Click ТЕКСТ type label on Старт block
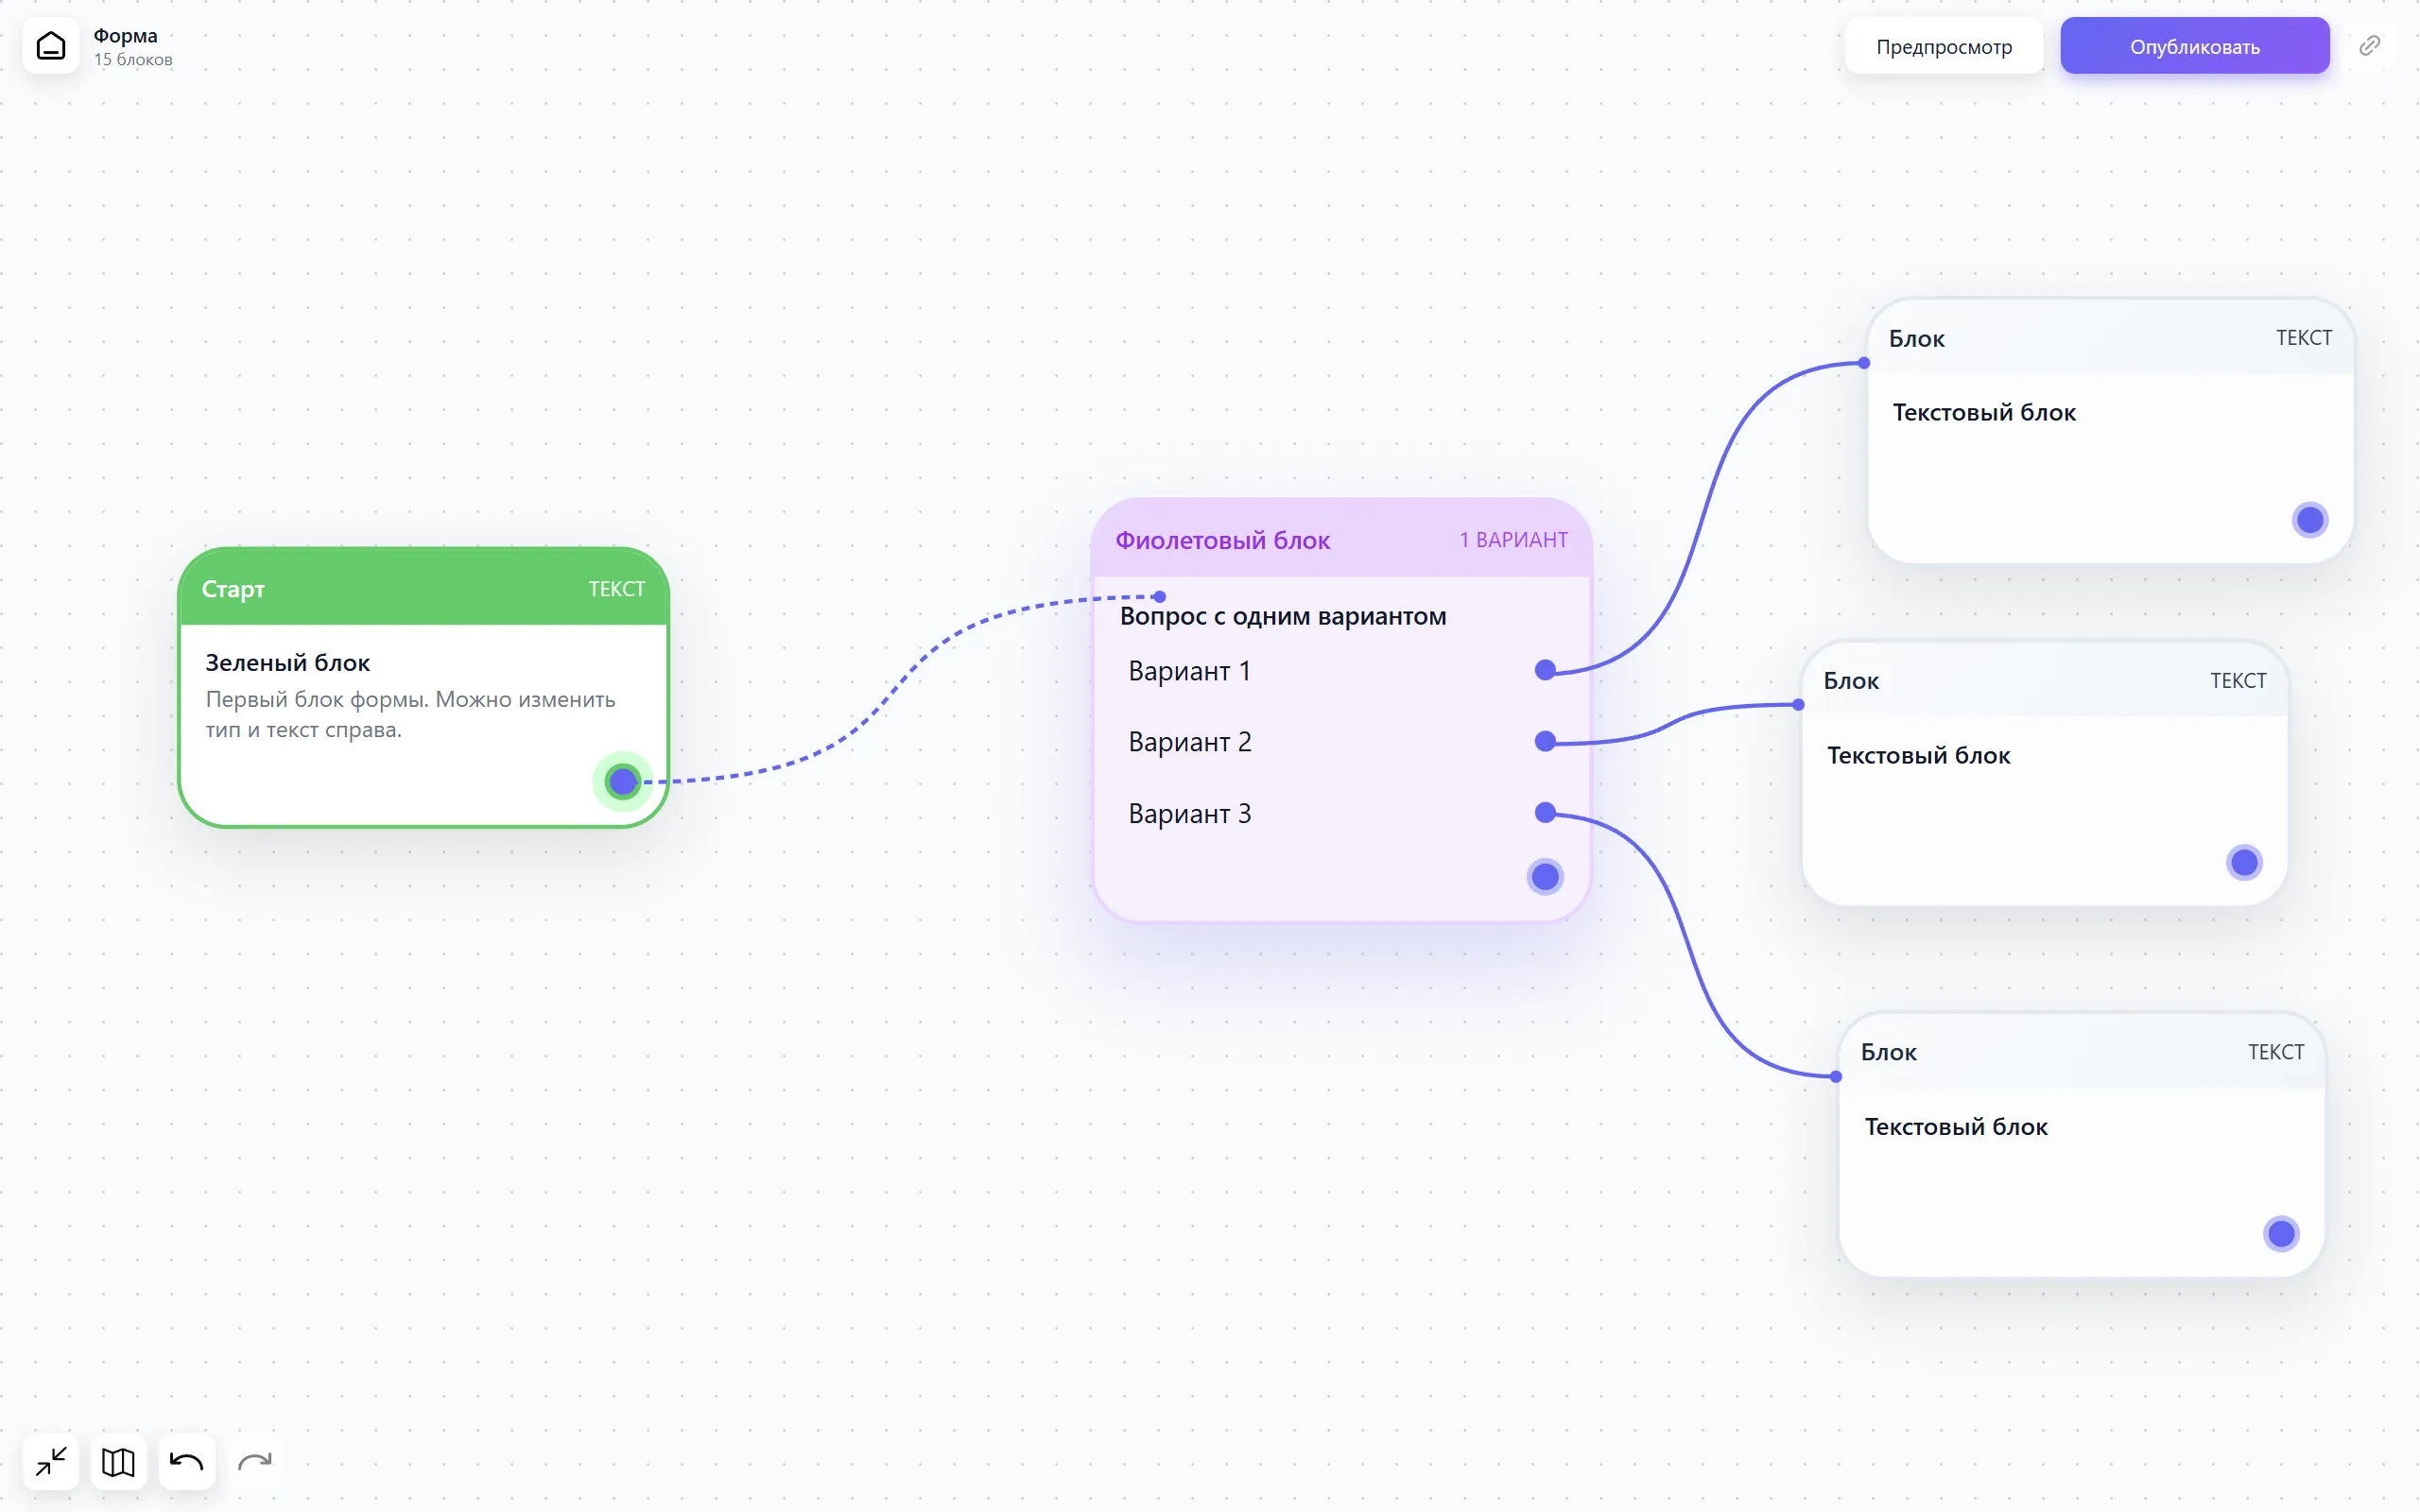The width and height of the screenshot is (2420, 1512). 617,589
